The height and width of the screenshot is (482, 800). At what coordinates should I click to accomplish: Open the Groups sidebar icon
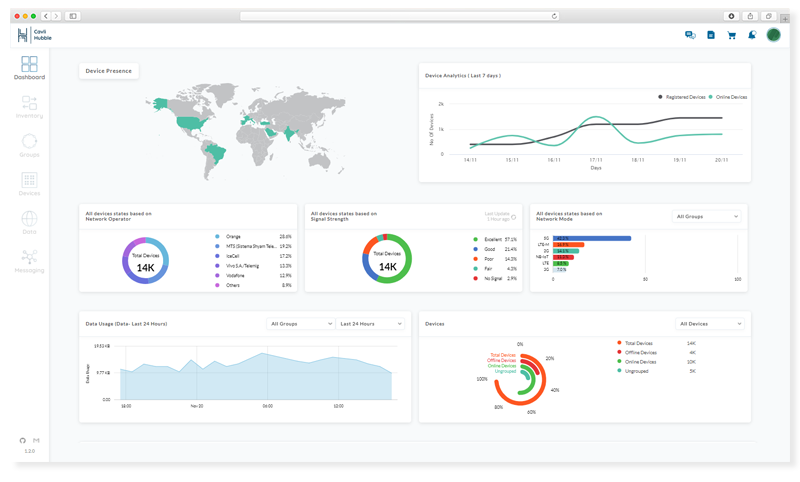tap(29, 144)
